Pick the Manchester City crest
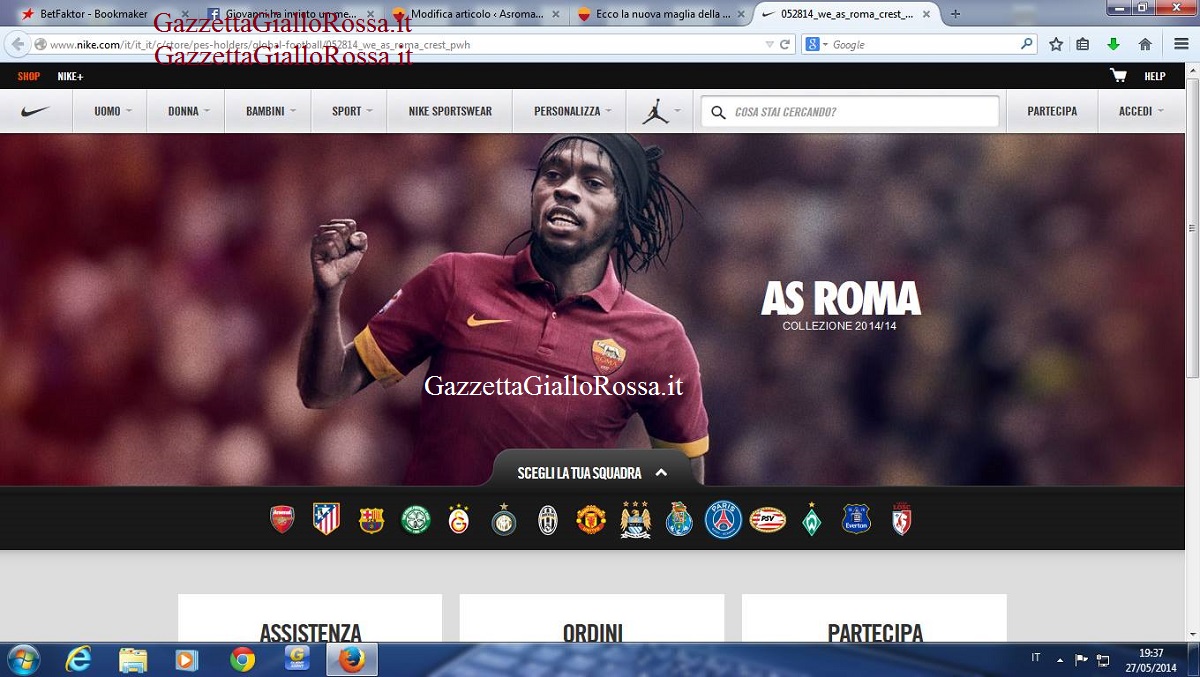1200x677 pixels. pyautogui.click(x=635, y=519)
